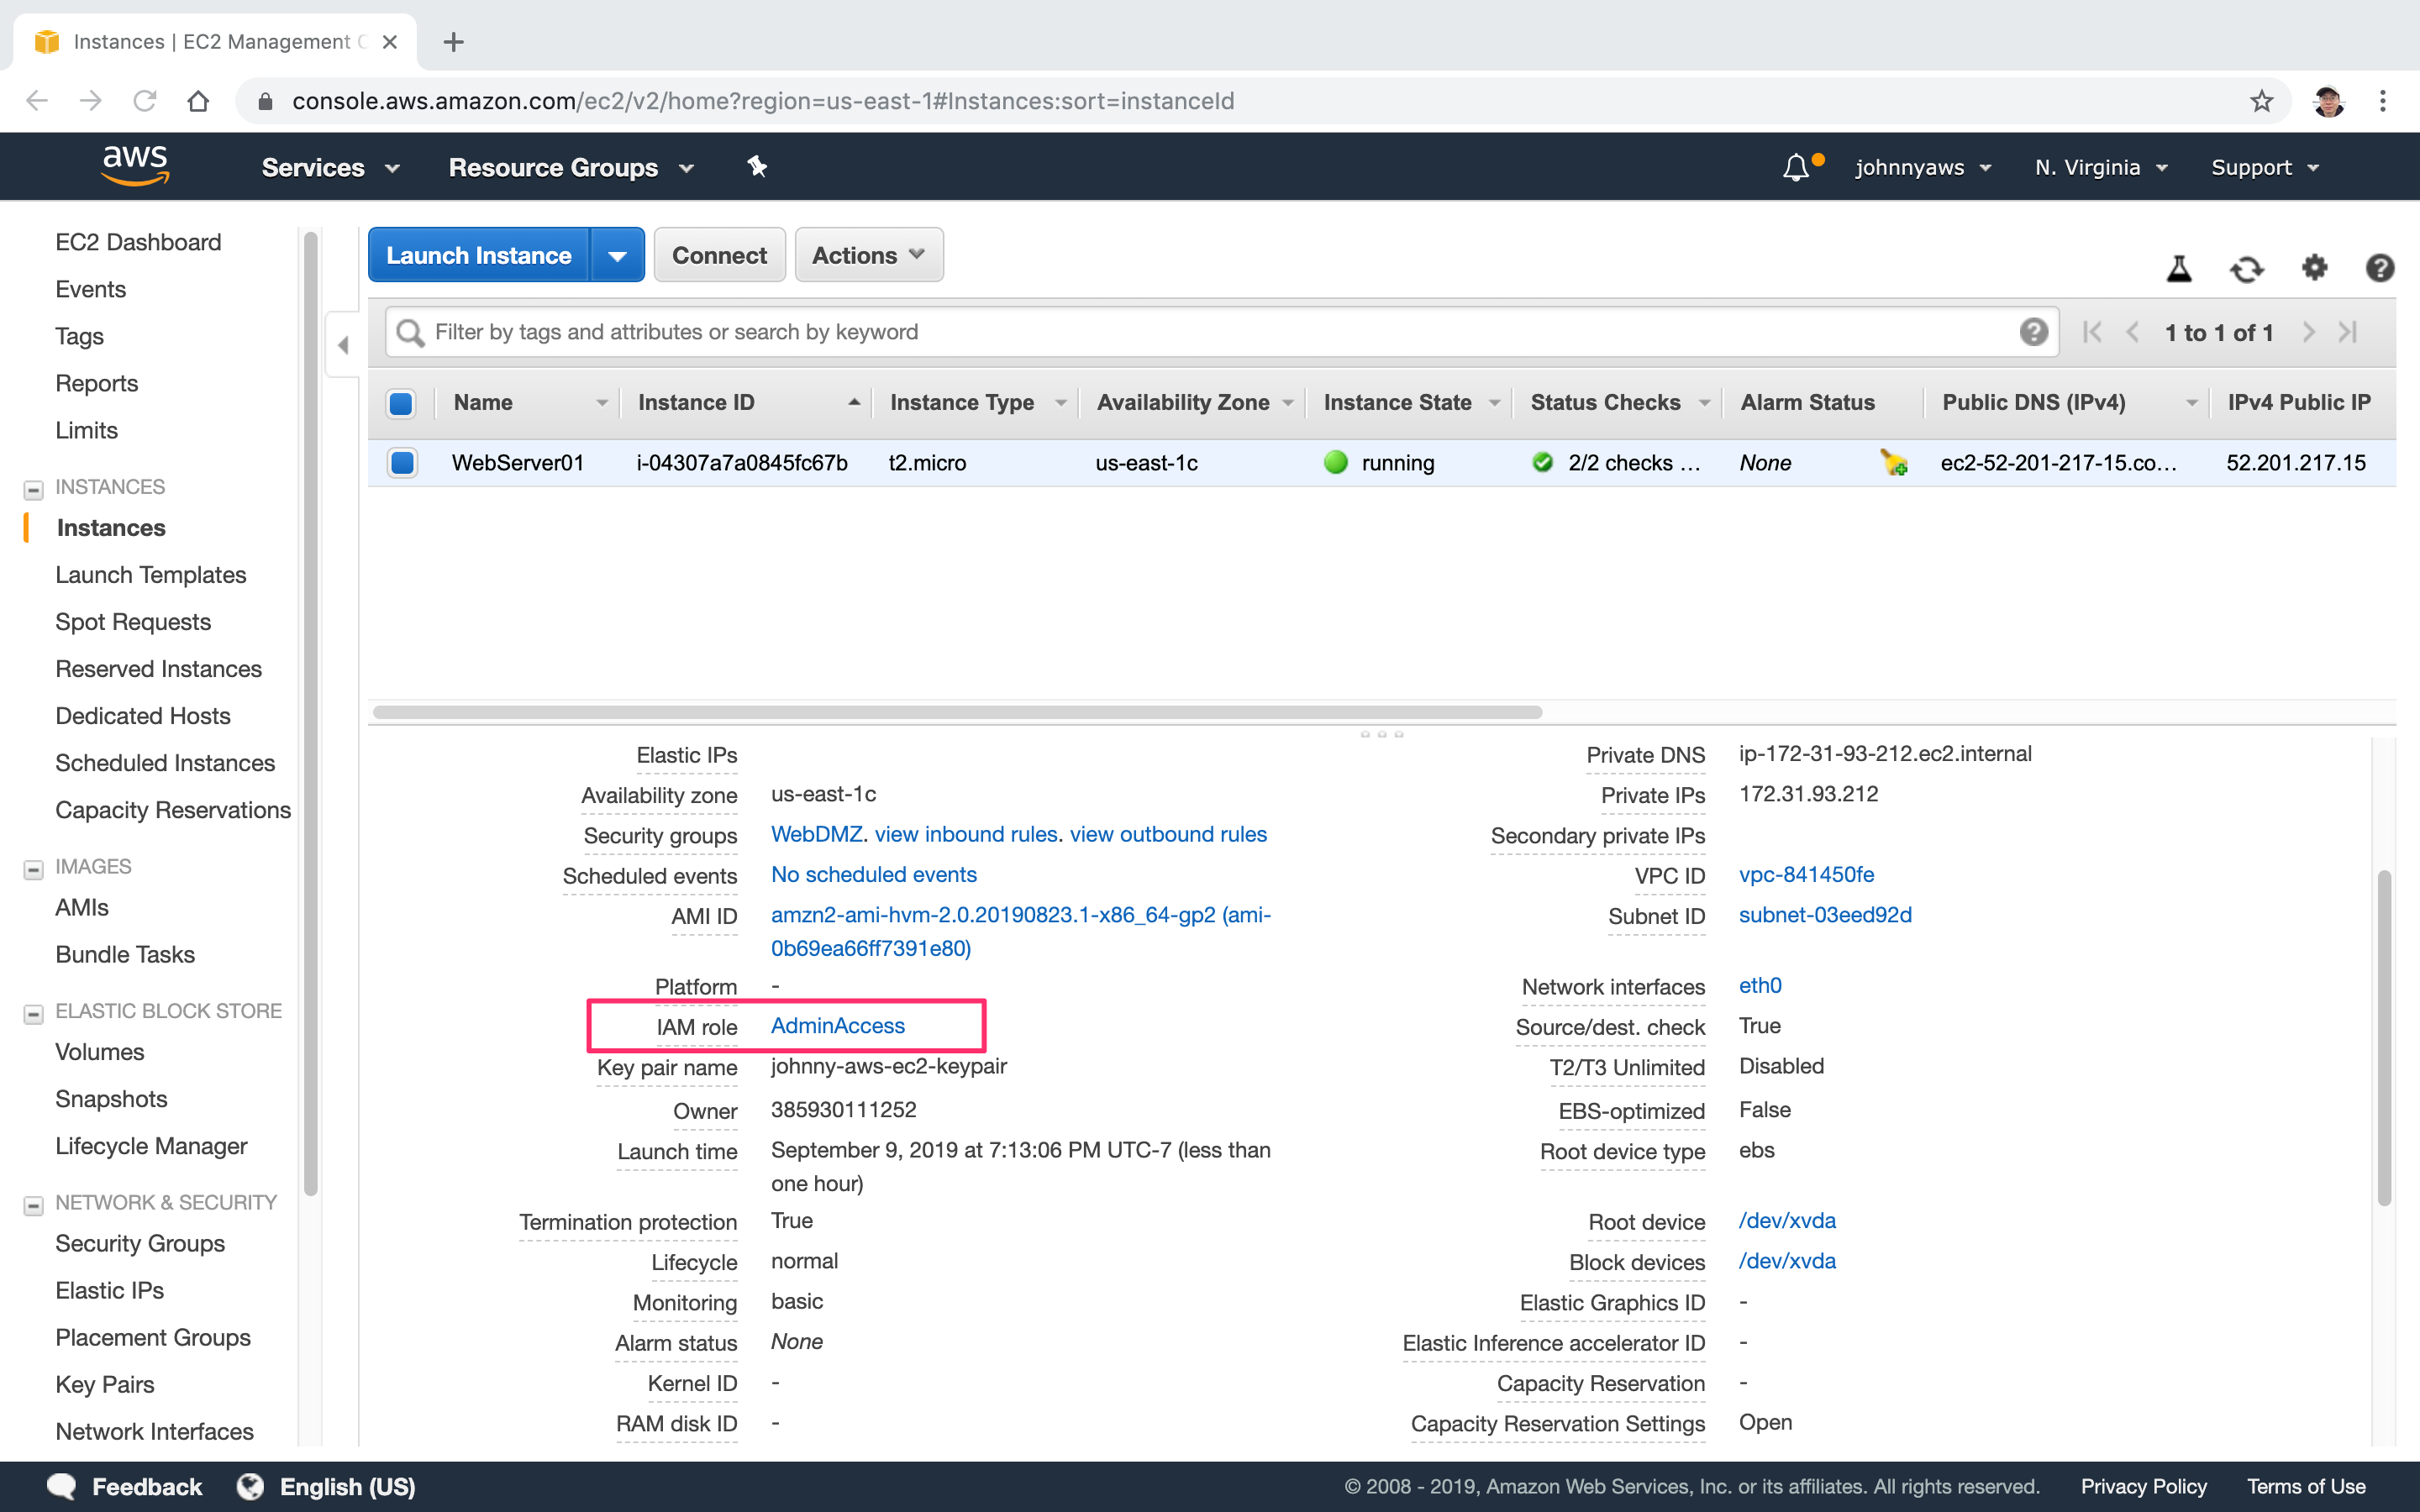Refresh the instances list
Screen dimensions: 2420x1512
click(x=2247, y=268)
